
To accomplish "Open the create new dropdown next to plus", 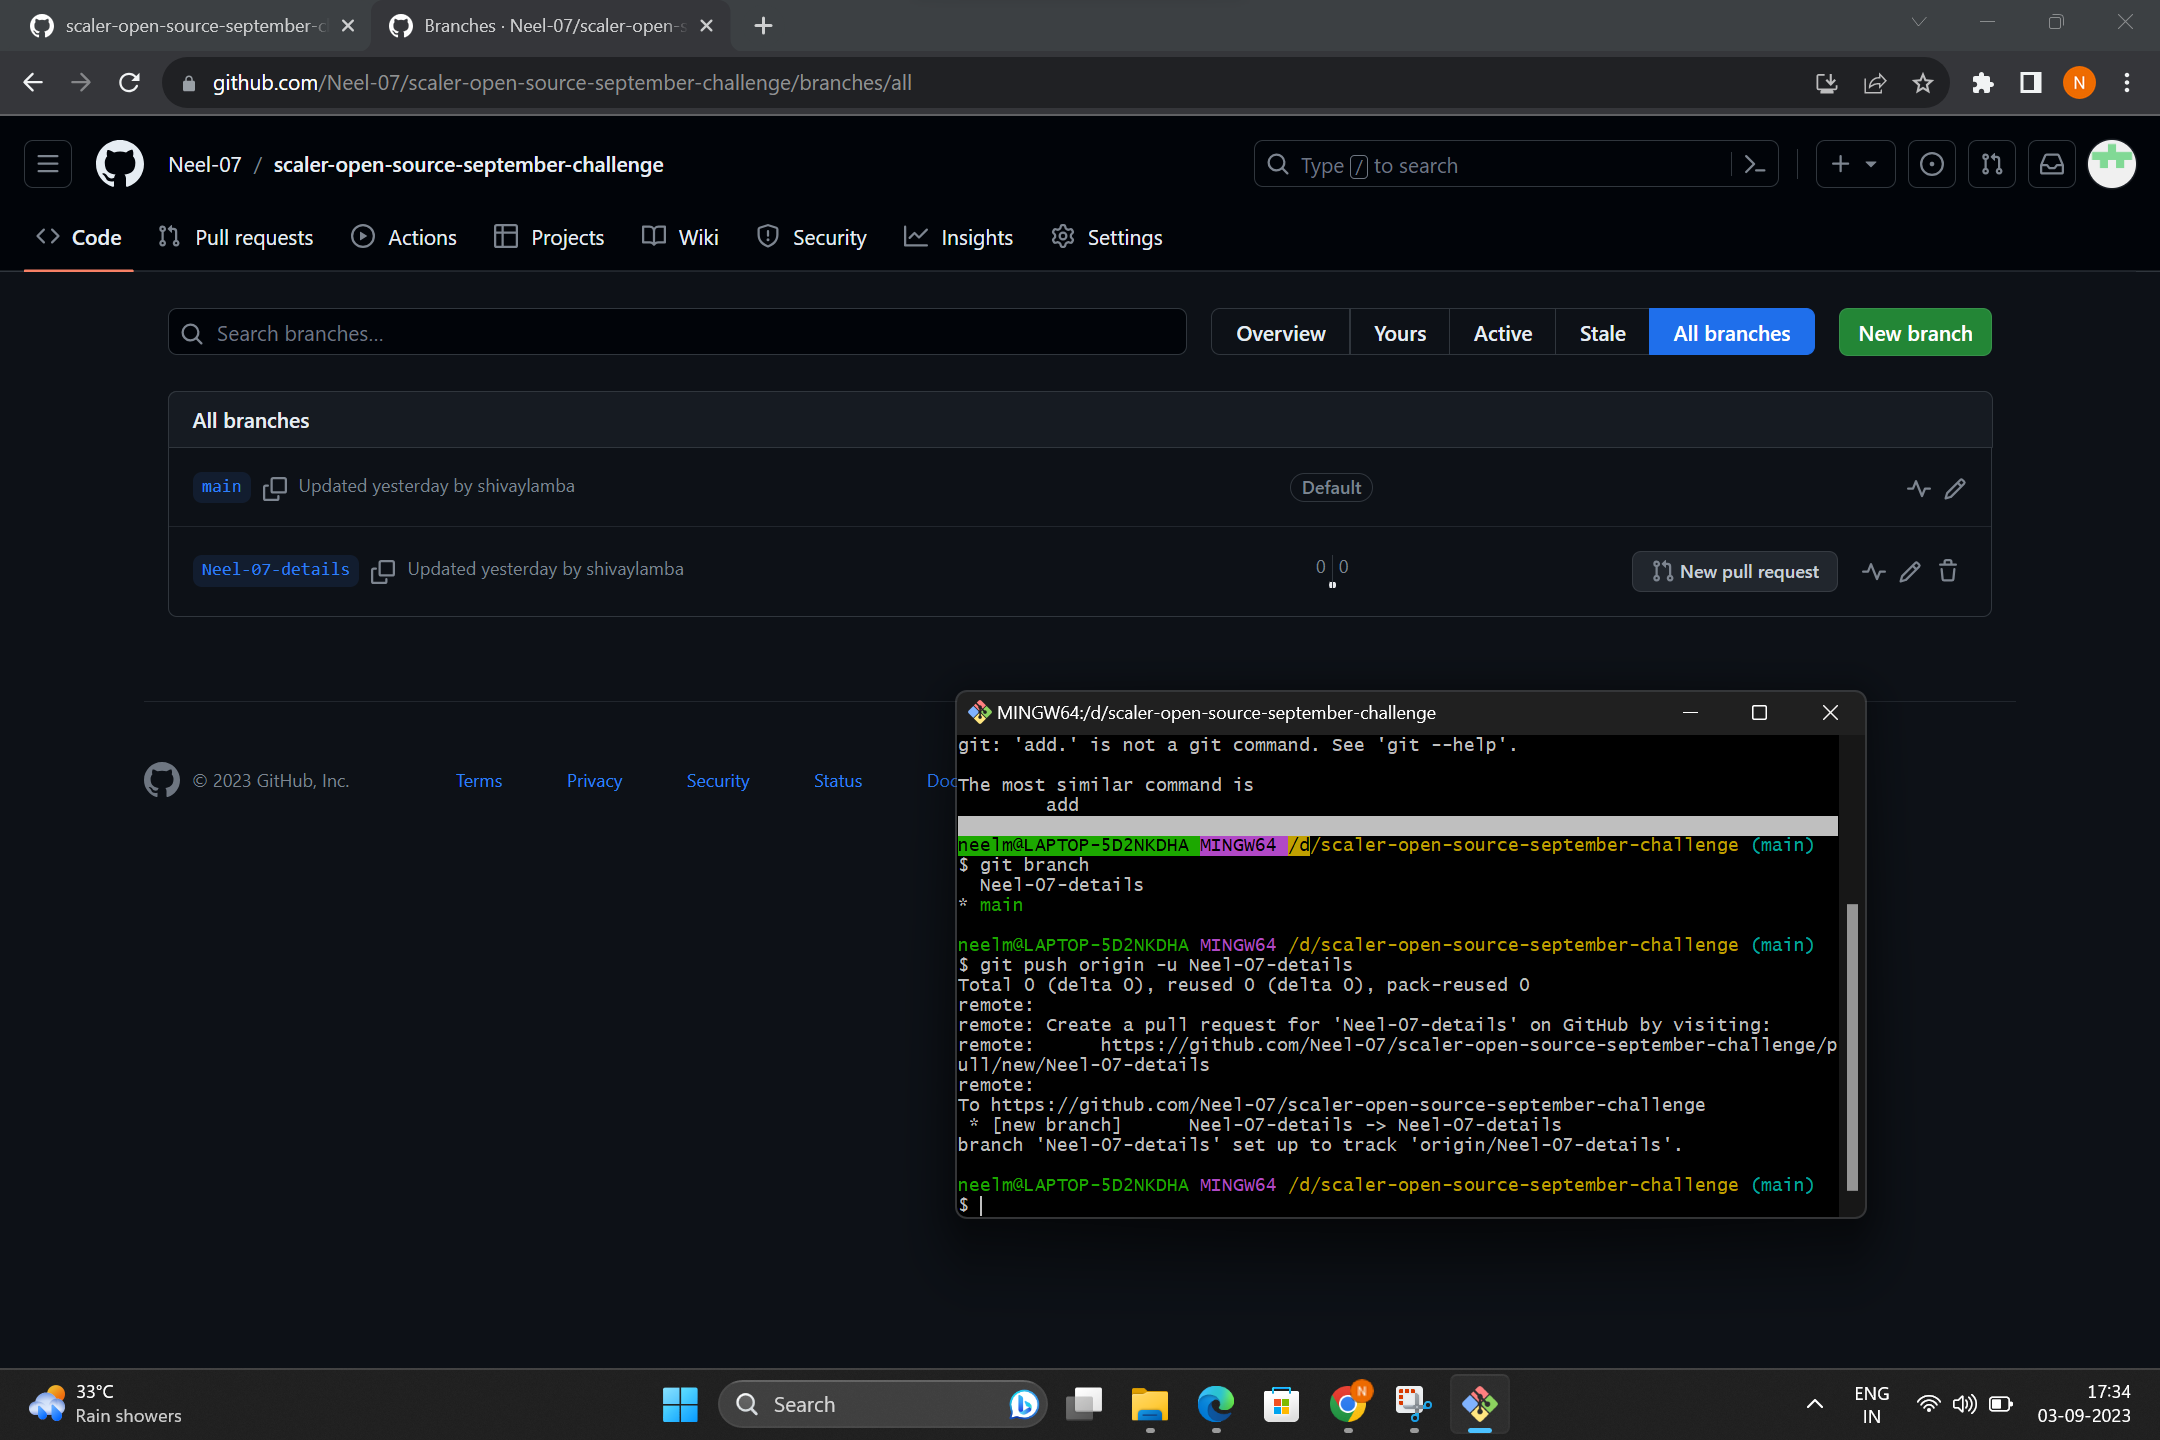I will point(1855,164).
